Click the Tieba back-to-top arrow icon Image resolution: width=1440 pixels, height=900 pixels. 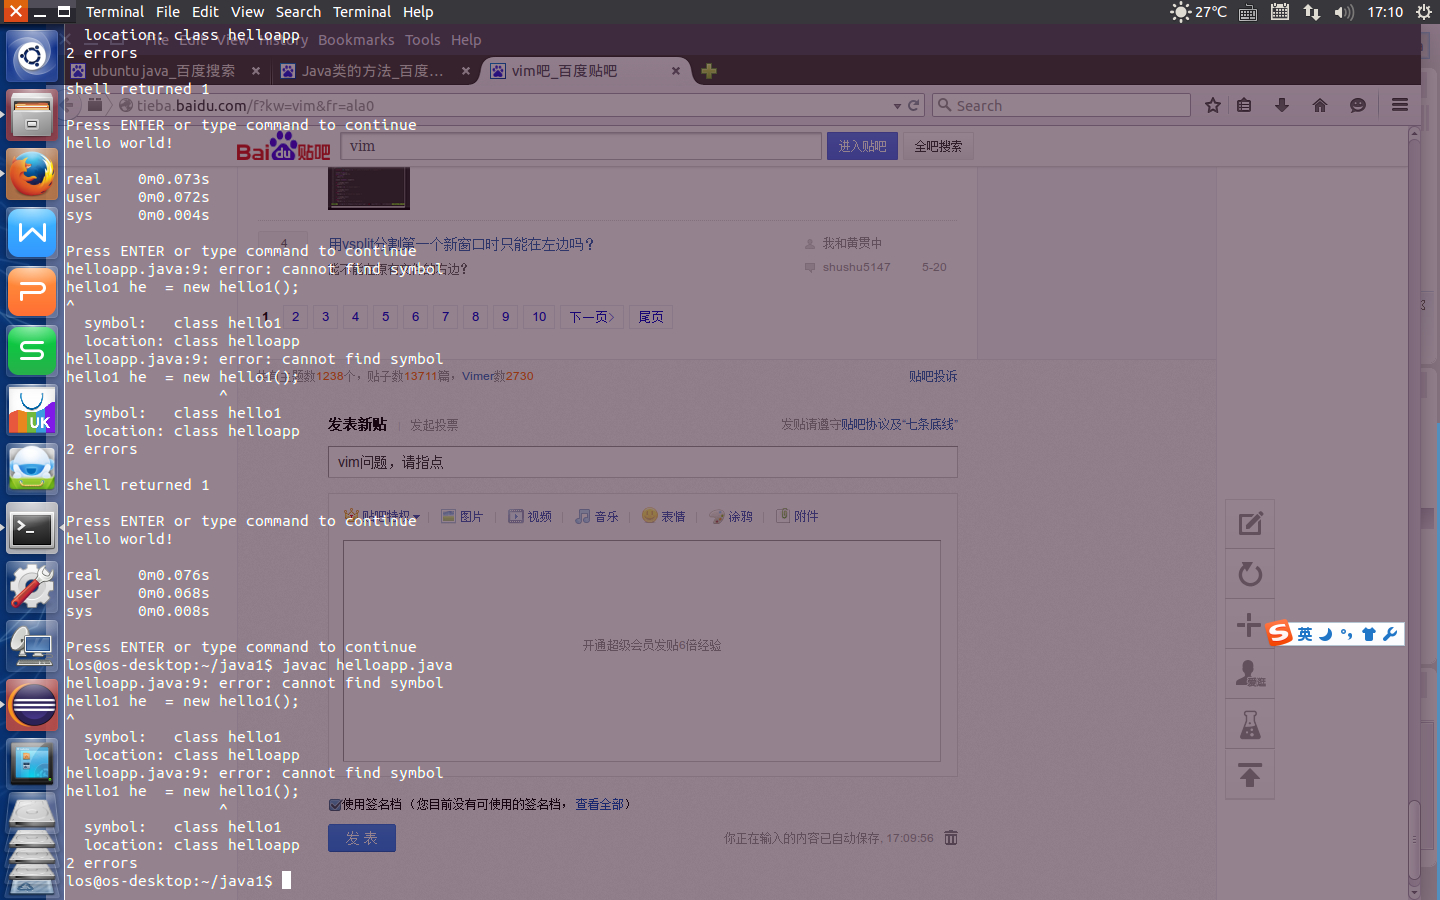1250,774
